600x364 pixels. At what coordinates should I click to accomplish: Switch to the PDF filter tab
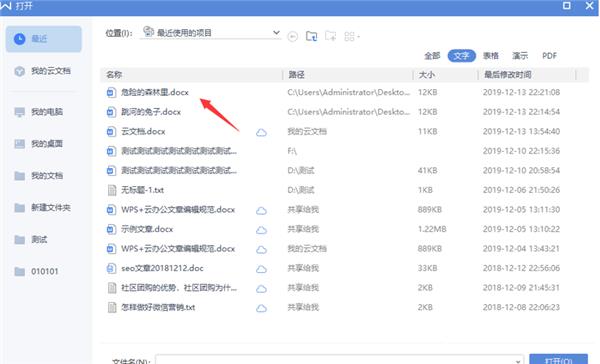coord(549,56)
